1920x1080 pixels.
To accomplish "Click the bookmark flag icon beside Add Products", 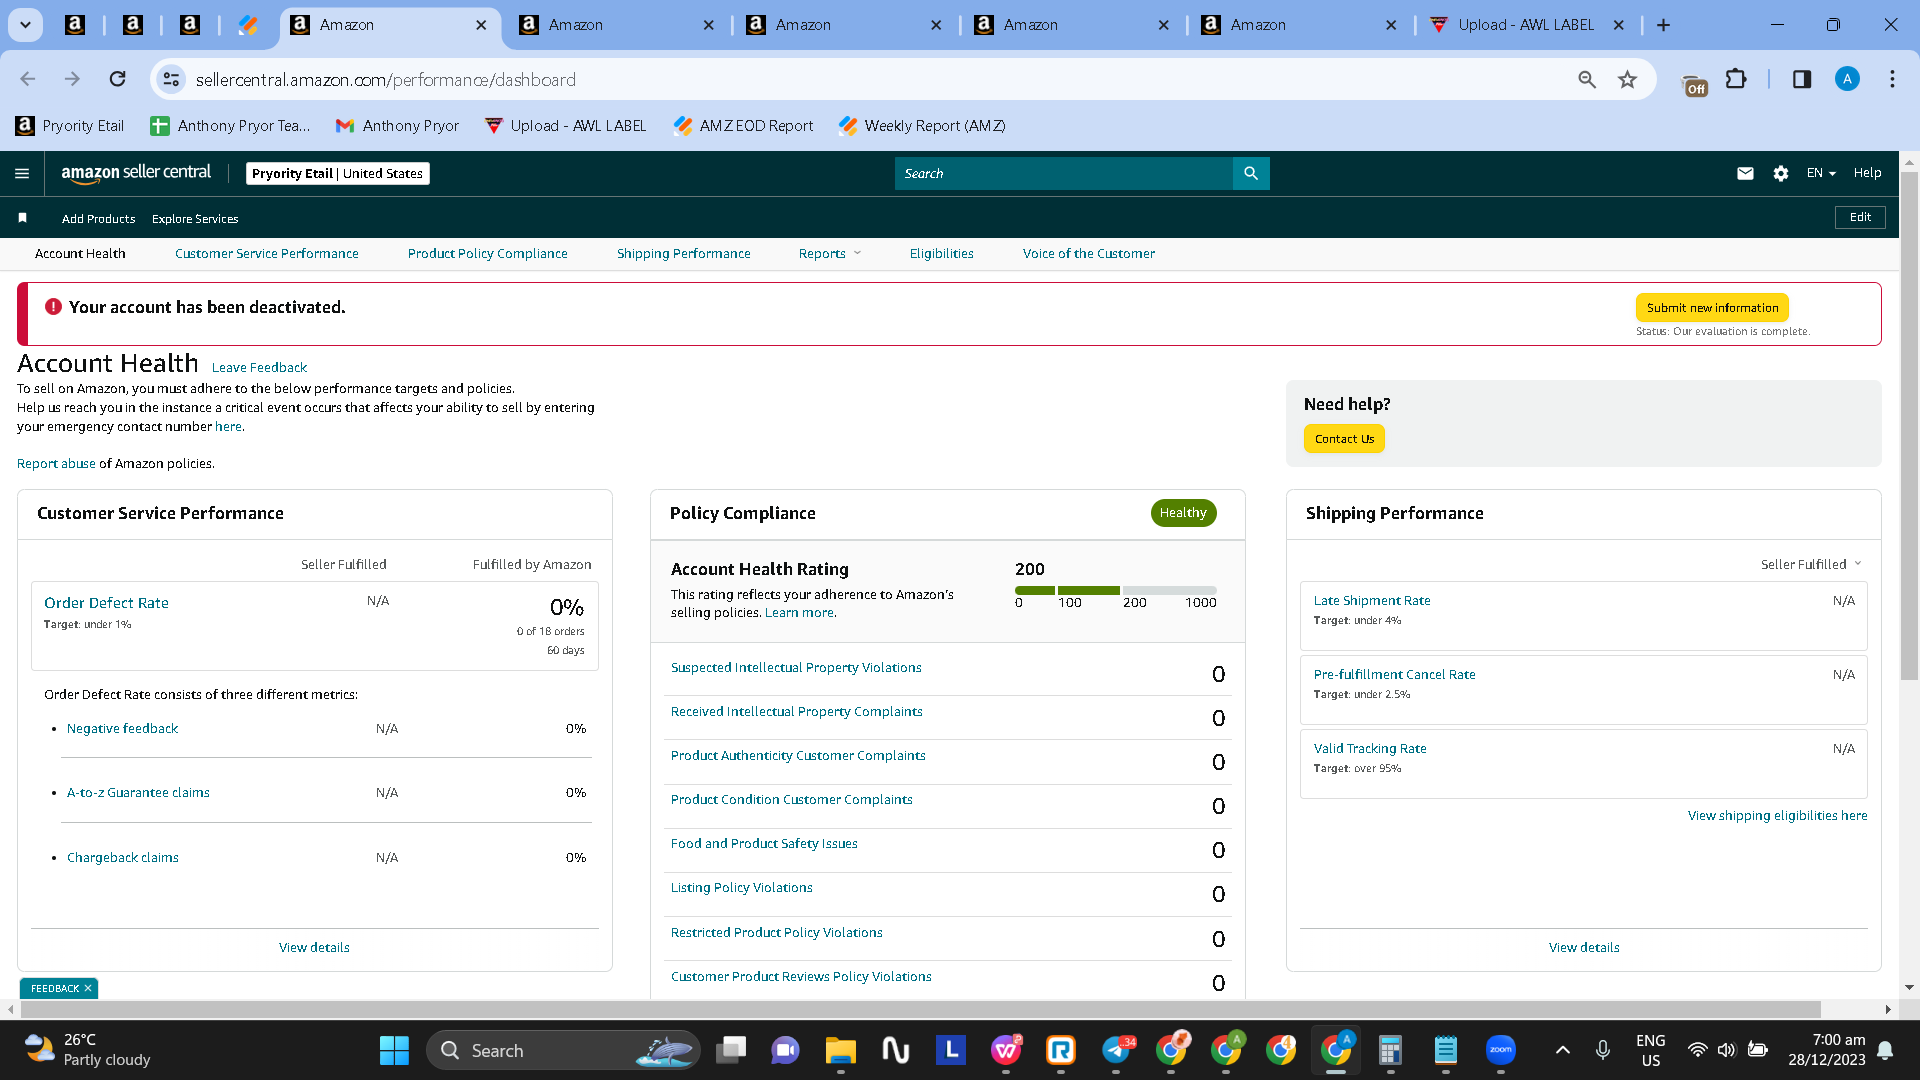I will point(22,218).
